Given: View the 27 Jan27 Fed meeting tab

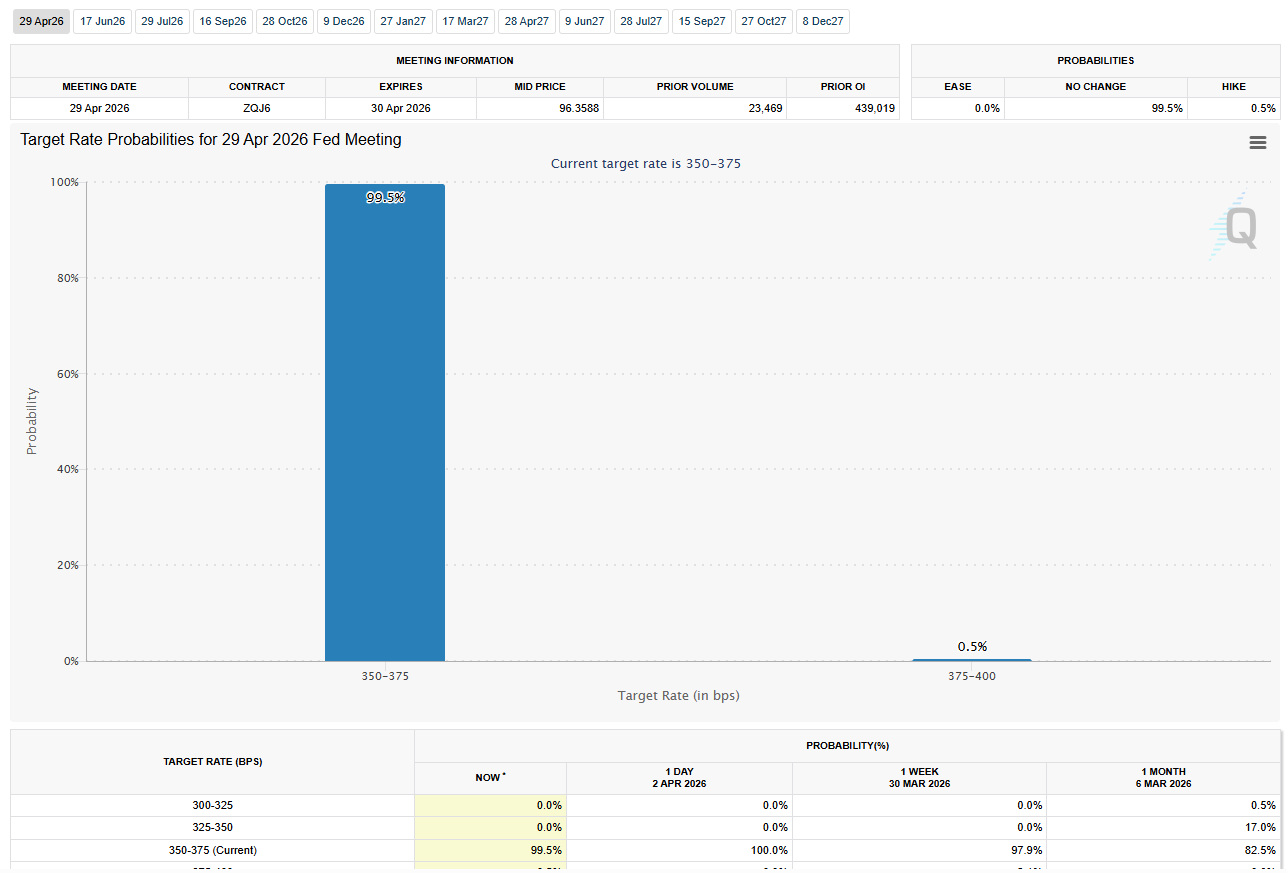Looking at the screenshot, I should click(x=403, y=21).
